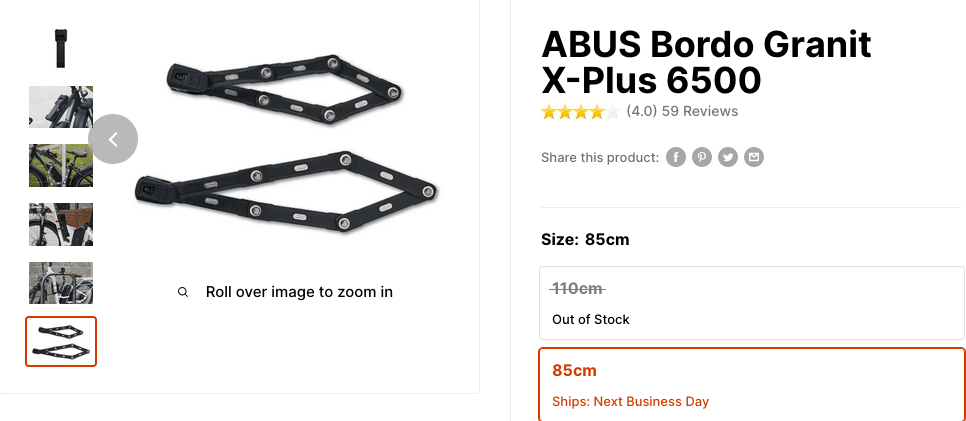Select the 85cm size option
The image size is (966, 421).
coord(751,384)
